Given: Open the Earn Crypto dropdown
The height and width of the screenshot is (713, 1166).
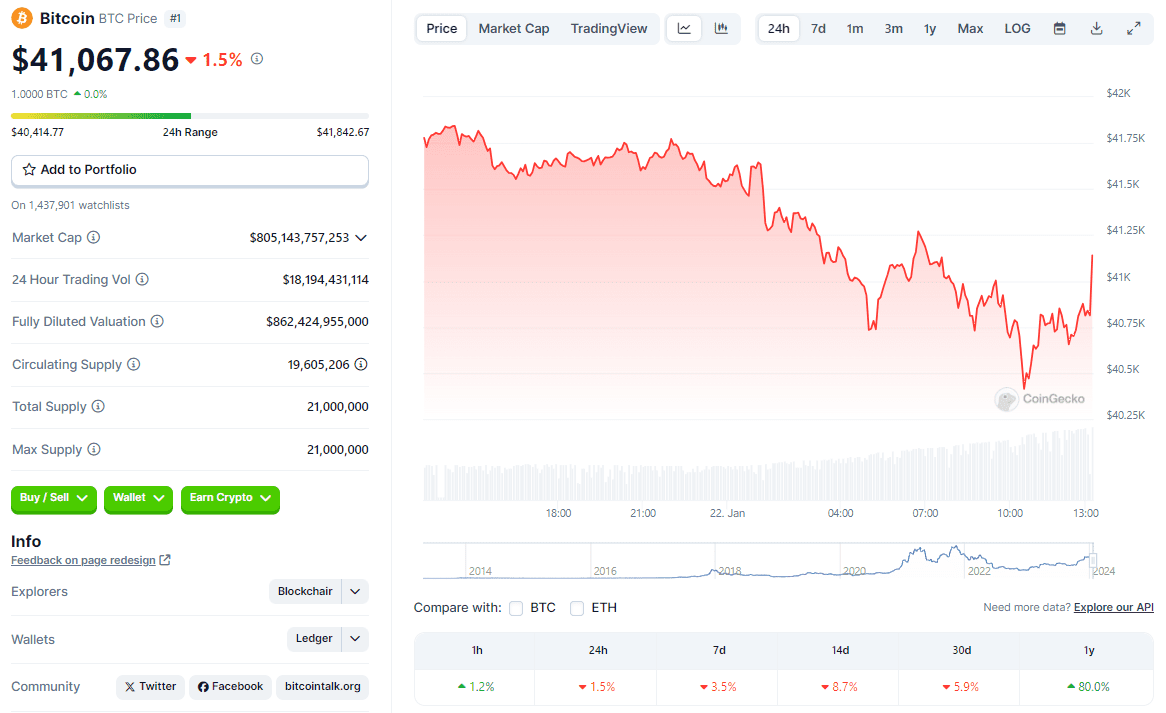Looking at the screenshot, I should click(x=230, y=498).
